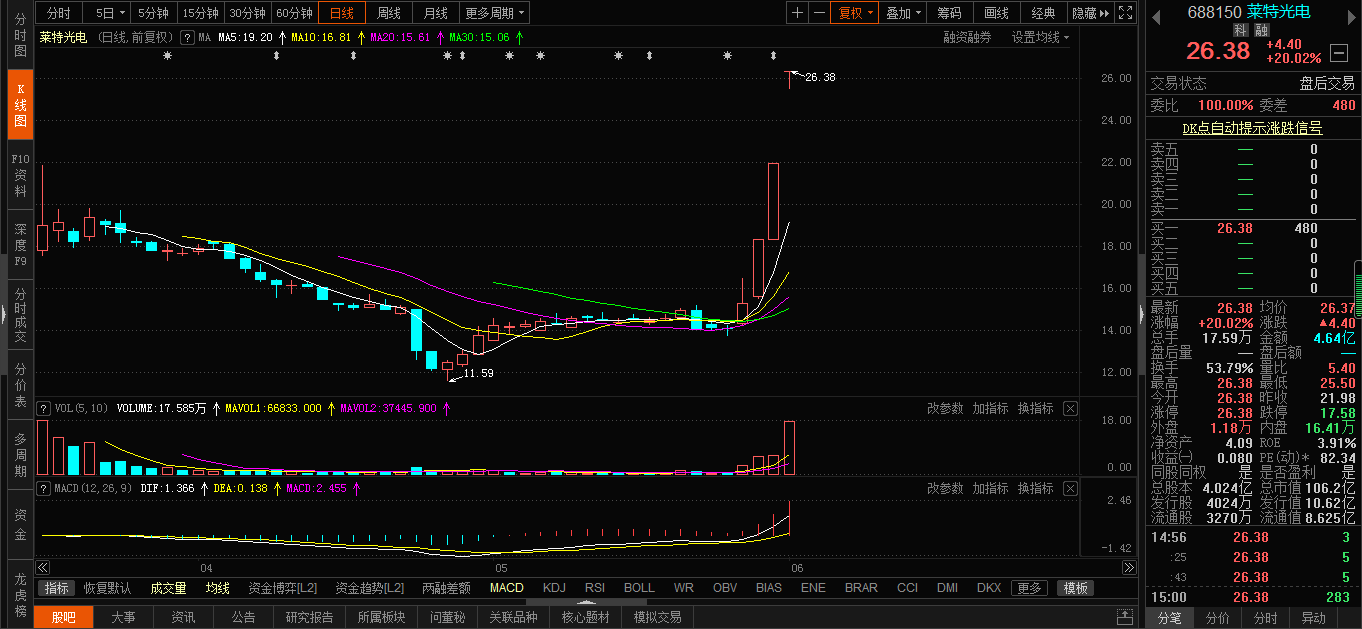Hide the side panel via 隐藏
Image resolution: width=1362 pixels, height=629 pixels.
click(1090, 13)
